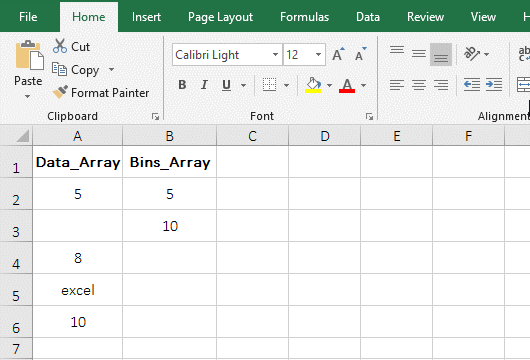The height and width of the screenshot is (360, 530).
Task: Select Align Right icon
Action: click(x=441, y=85)
